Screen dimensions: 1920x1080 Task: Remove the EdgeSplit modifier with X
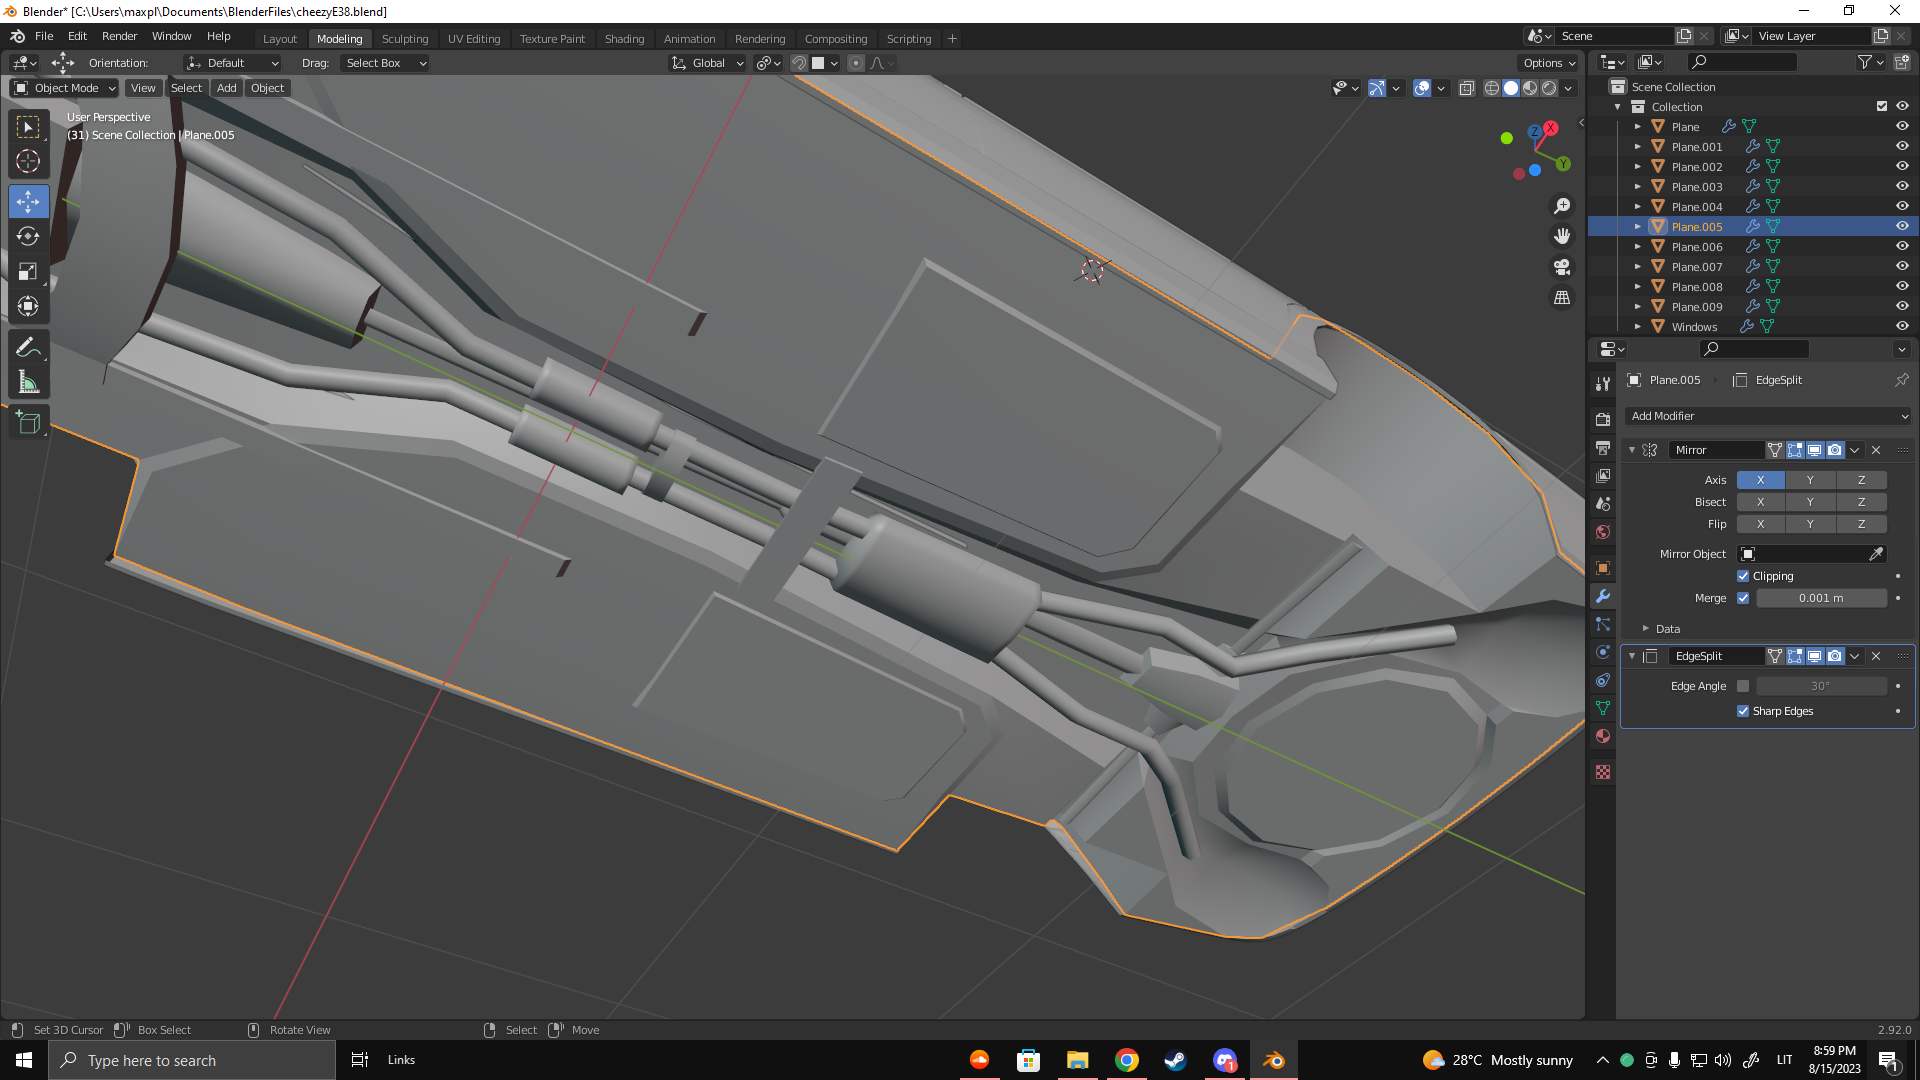pos(1876,656)
